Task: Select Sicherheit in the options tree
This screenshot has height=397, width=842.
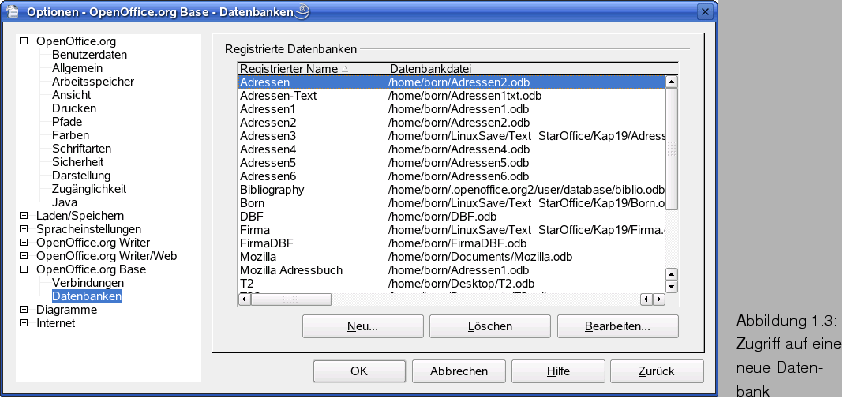Action: (x=78, y=162)
